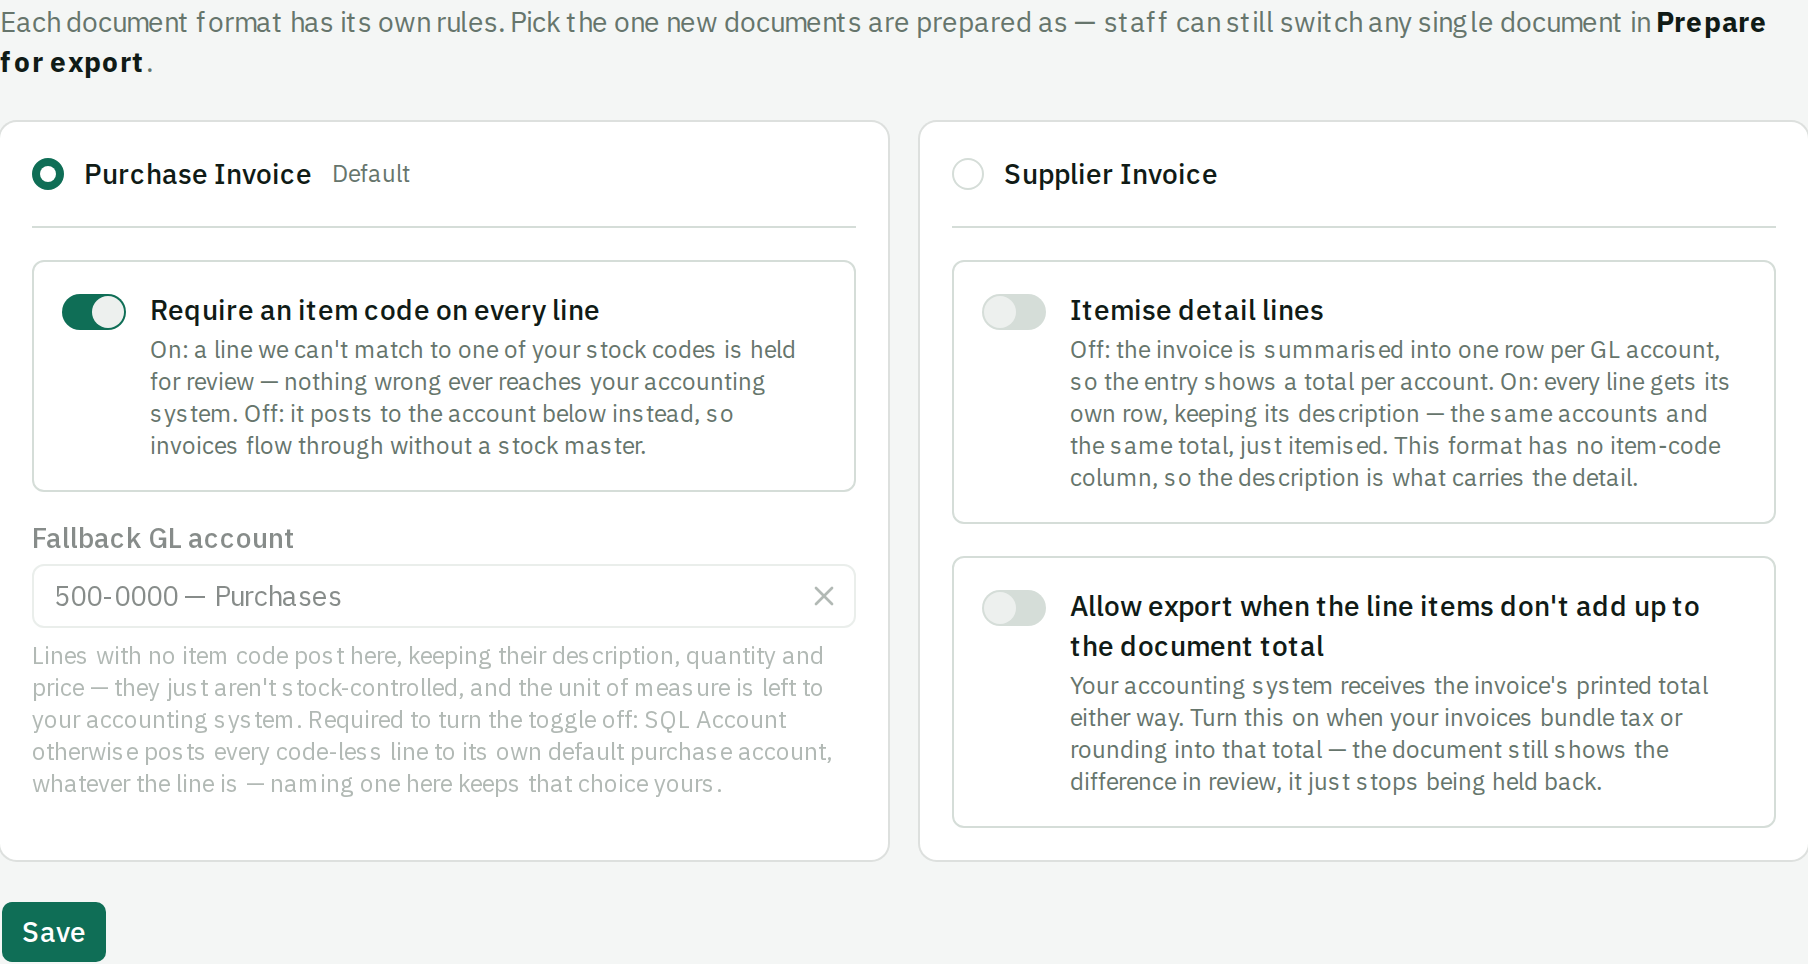Viewport: 1808px width, 964px height.
Task: Toggle Allow export when line items mismatch
Action: click(1014, 608)
